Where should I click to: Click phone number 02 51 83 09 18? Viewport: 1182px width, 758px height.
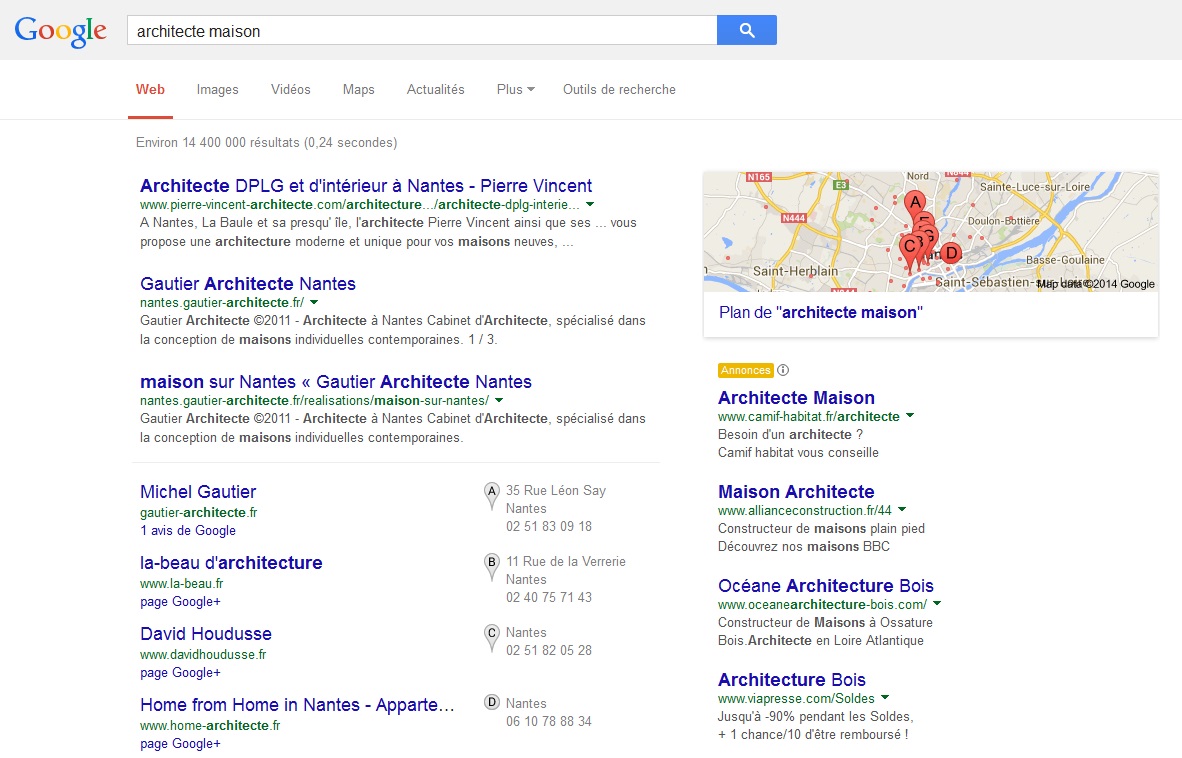tap(549, 527)
